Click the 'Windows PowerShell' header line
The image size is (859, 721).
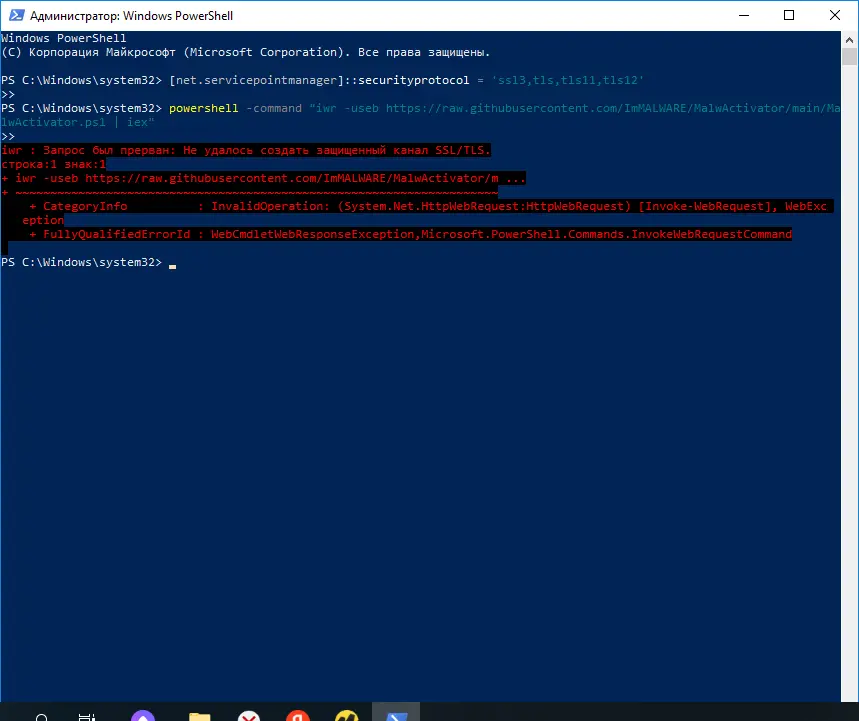point(64,38)
